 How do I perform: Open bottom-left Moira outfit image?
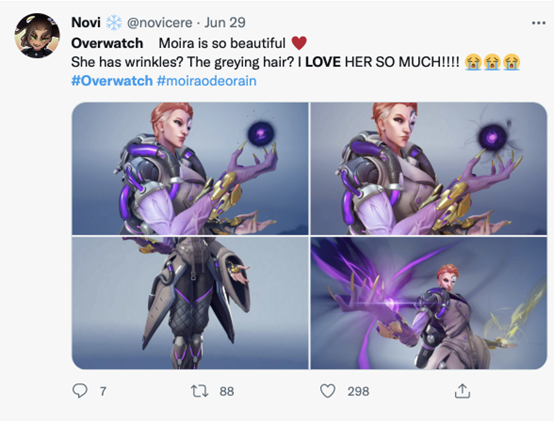(x=190, y=303)
